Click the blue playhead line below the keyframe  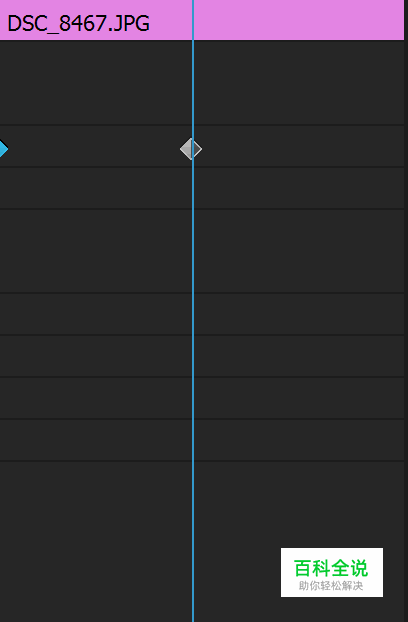(x=193, y=357)
